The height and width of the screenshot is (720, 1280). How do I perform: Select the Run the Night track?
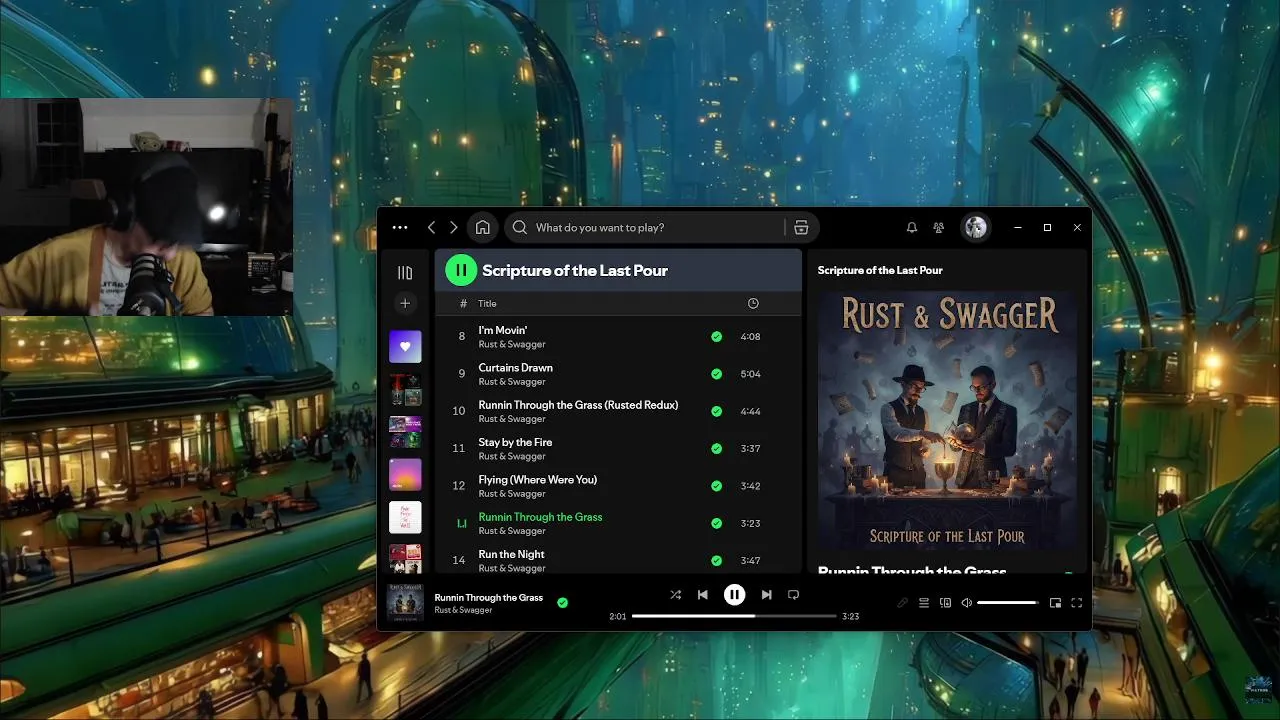click(618, 560)
